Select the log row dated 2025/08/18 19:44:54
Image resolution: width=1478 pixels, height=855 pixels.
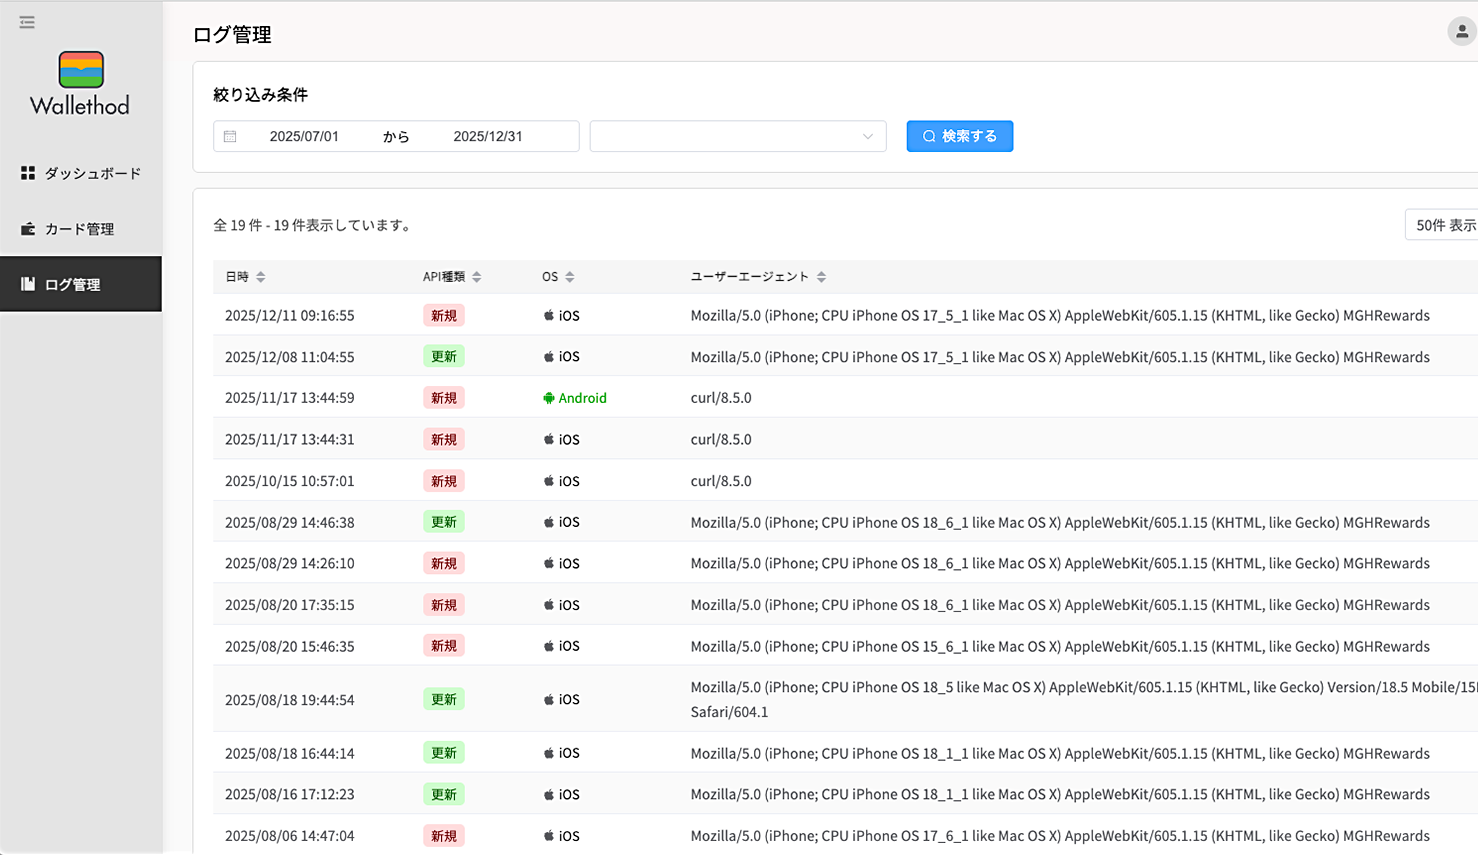(x=290, y=700)
